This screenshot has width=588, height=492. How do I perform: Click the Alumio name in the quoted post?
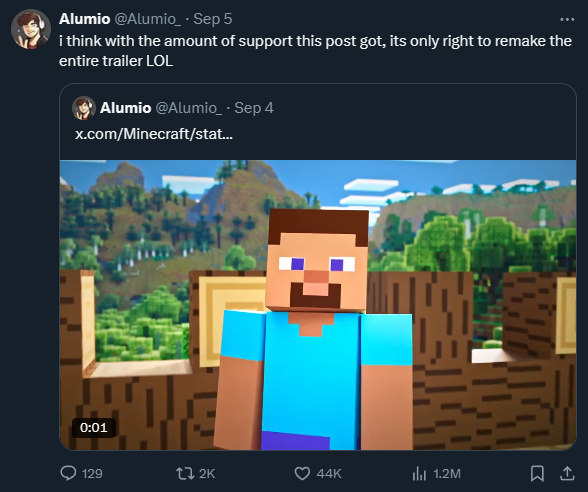[x=126, y=108]
